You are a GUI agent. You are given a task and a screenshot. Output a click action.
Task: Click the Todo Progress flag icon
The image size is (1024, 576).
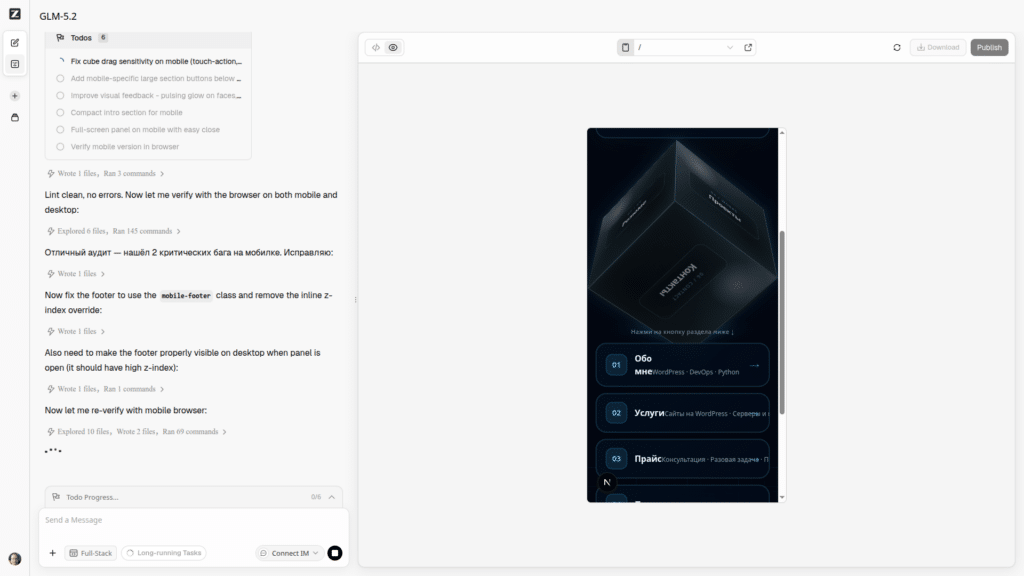click(x=56, y=497)
